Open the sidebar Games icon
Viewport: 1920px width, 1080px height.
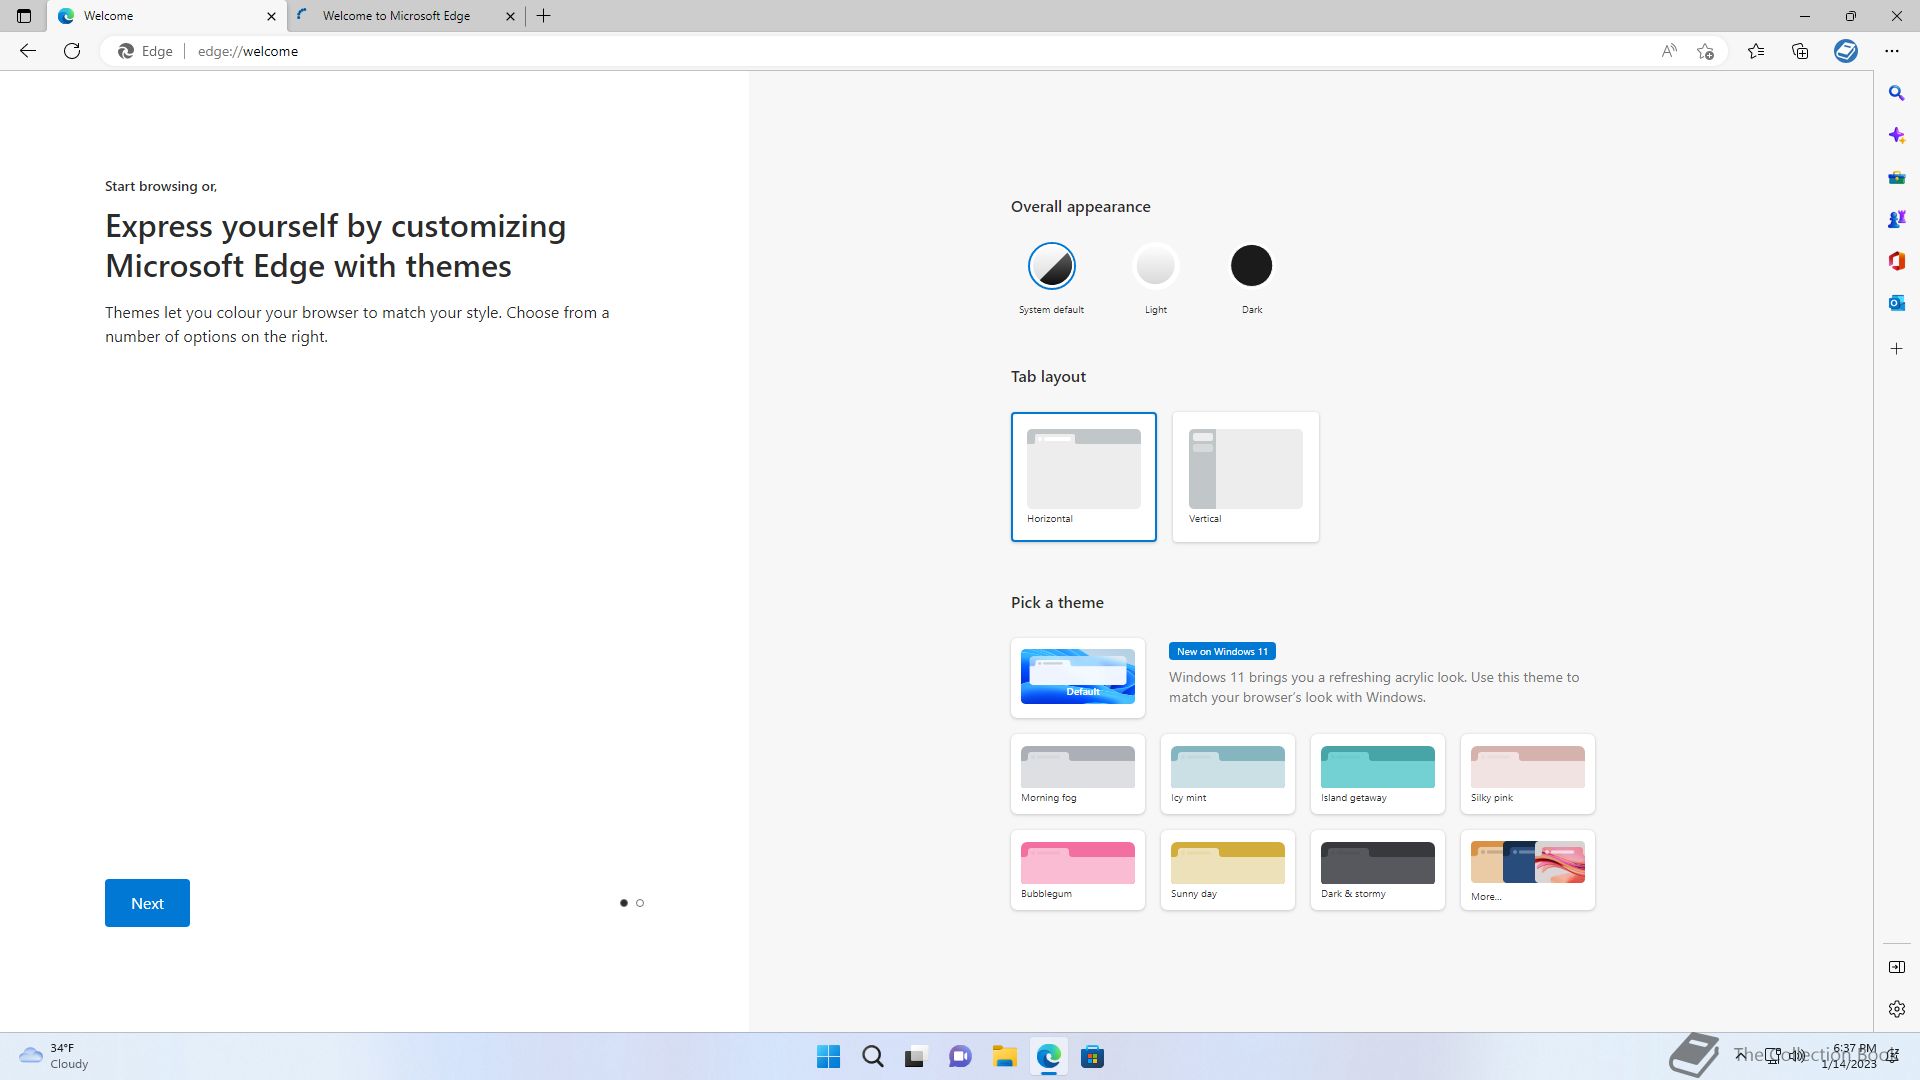click(1897, 219)
